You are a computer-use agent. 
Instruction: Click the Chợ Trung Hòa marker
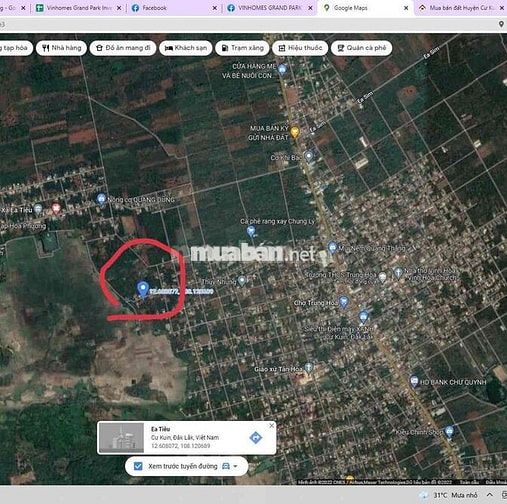click(344, 302)
